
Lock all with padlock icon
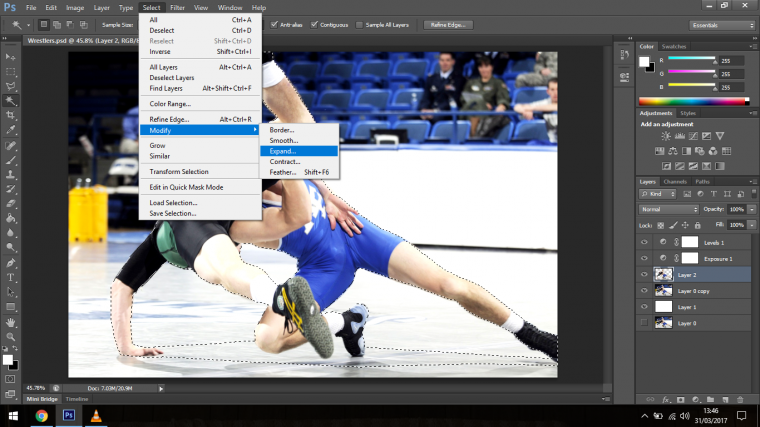point(697,225)
